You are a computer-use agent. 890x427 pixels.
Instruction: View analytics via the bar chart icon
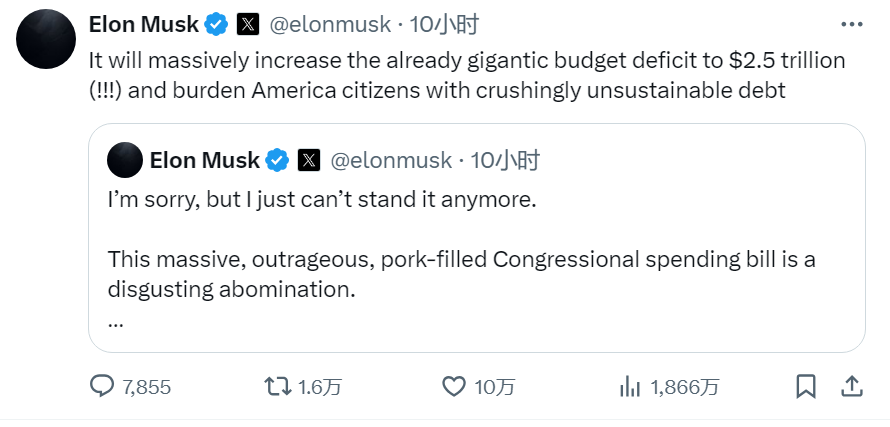pyautogui.click(x=630, y=387)
